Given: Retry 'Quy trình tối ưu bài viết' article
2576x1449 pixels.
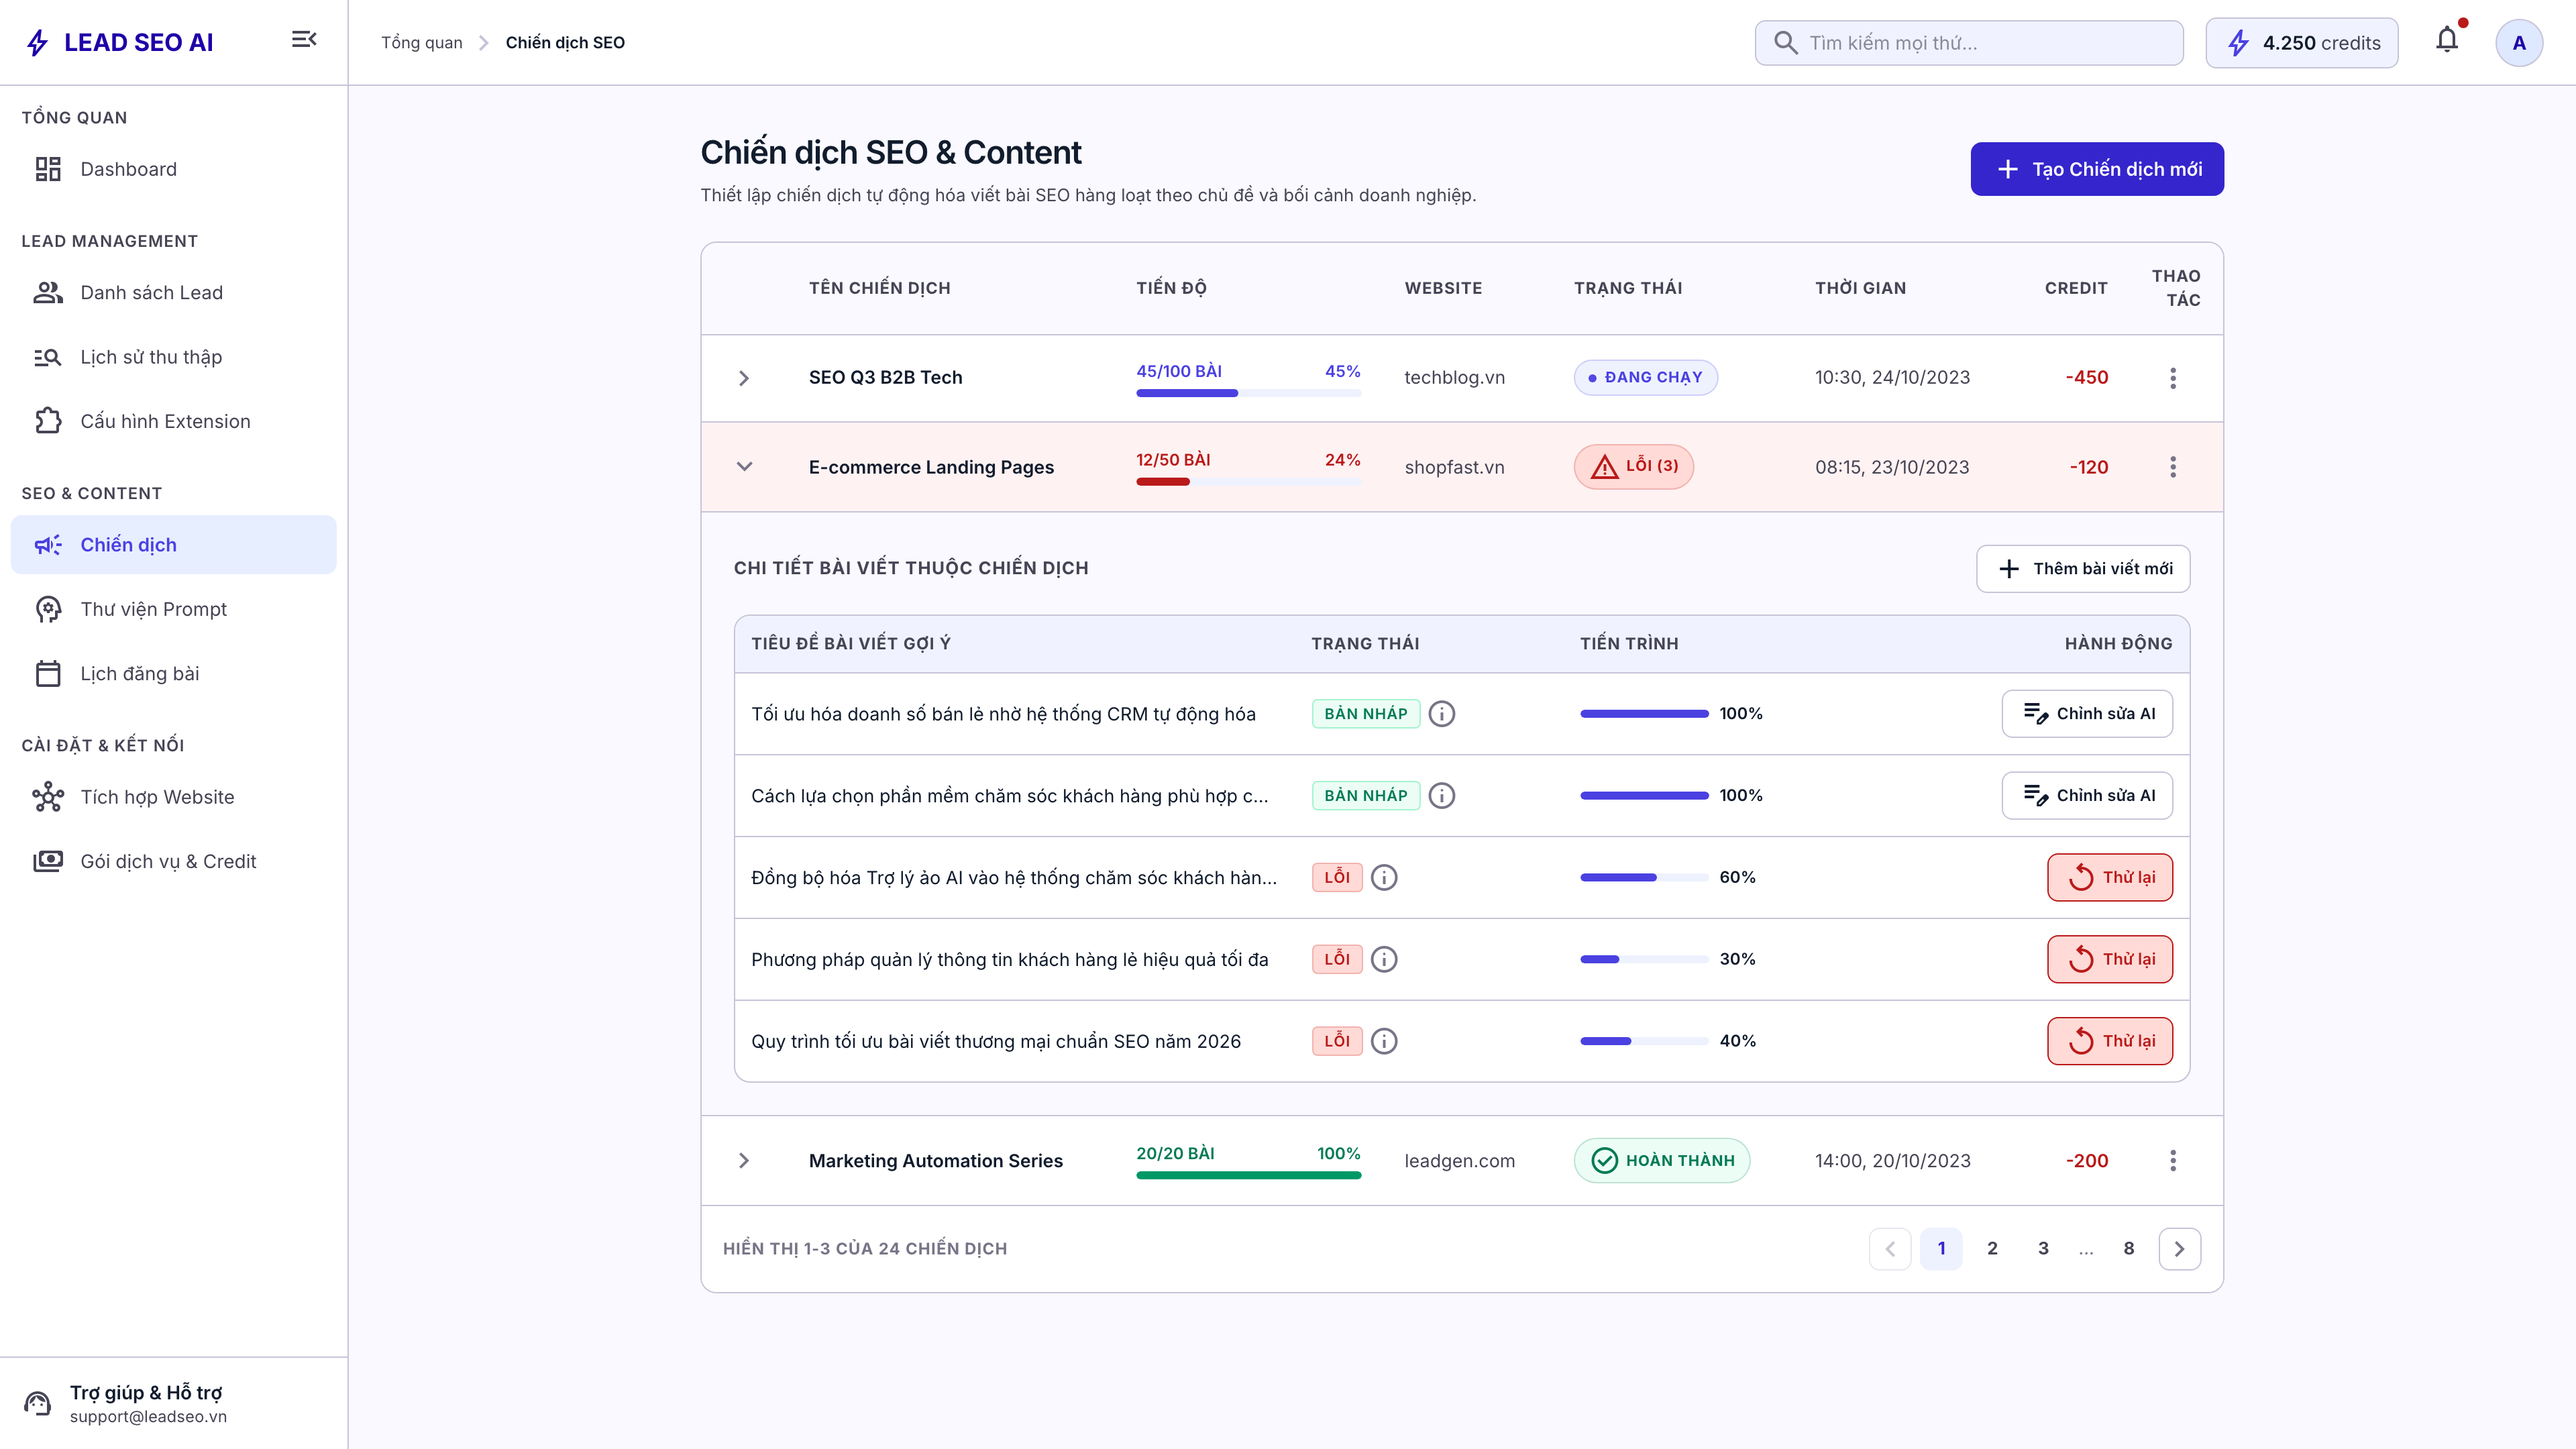Looking at the screenshot, I should point(2110,1042).
